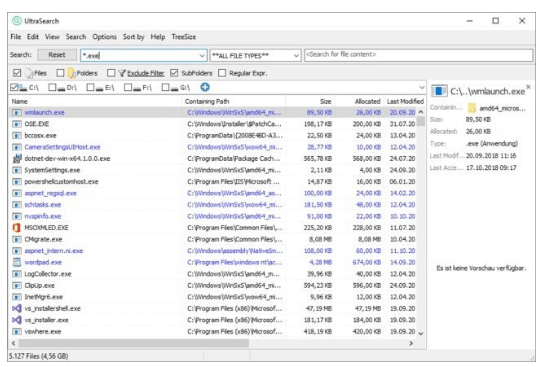Viewport: 541px width, 367px height.
Task: Click the vertical scrollbar up arrow
Action: coord(421,112)
